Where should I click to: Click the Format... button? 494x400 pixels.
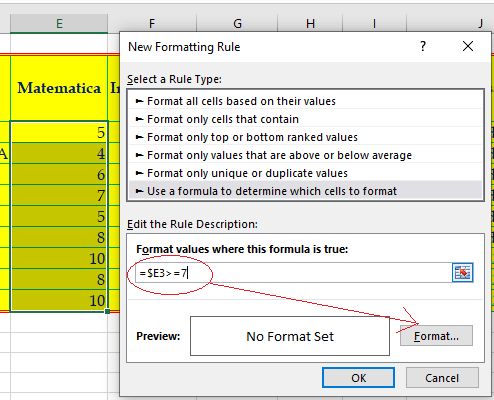pyautogui.click(x=436, y=336)
